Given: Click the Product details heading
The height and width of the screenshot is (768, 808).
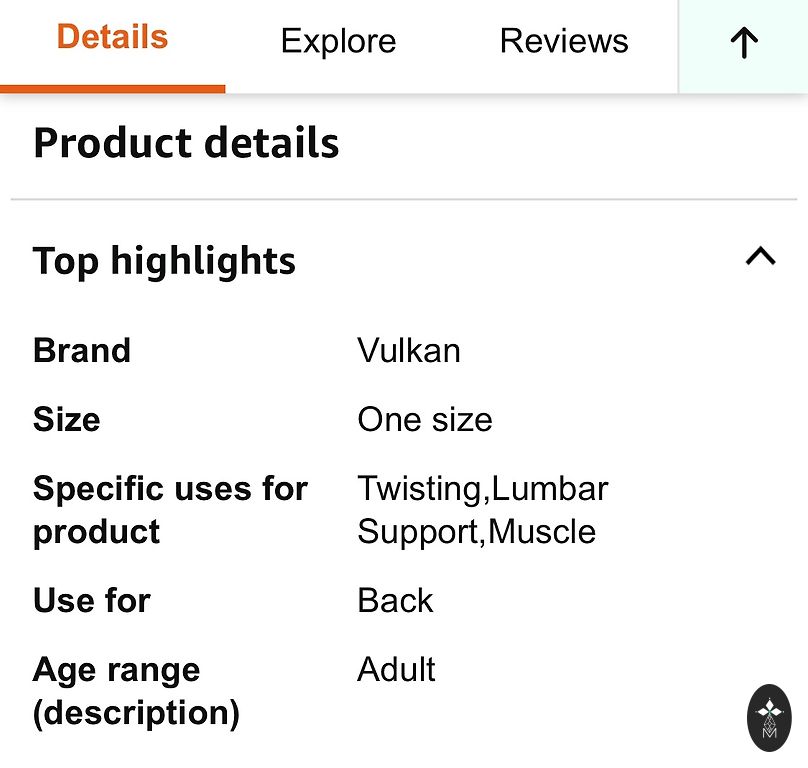Looking at the screenshot, I should (x=186, y=144).
